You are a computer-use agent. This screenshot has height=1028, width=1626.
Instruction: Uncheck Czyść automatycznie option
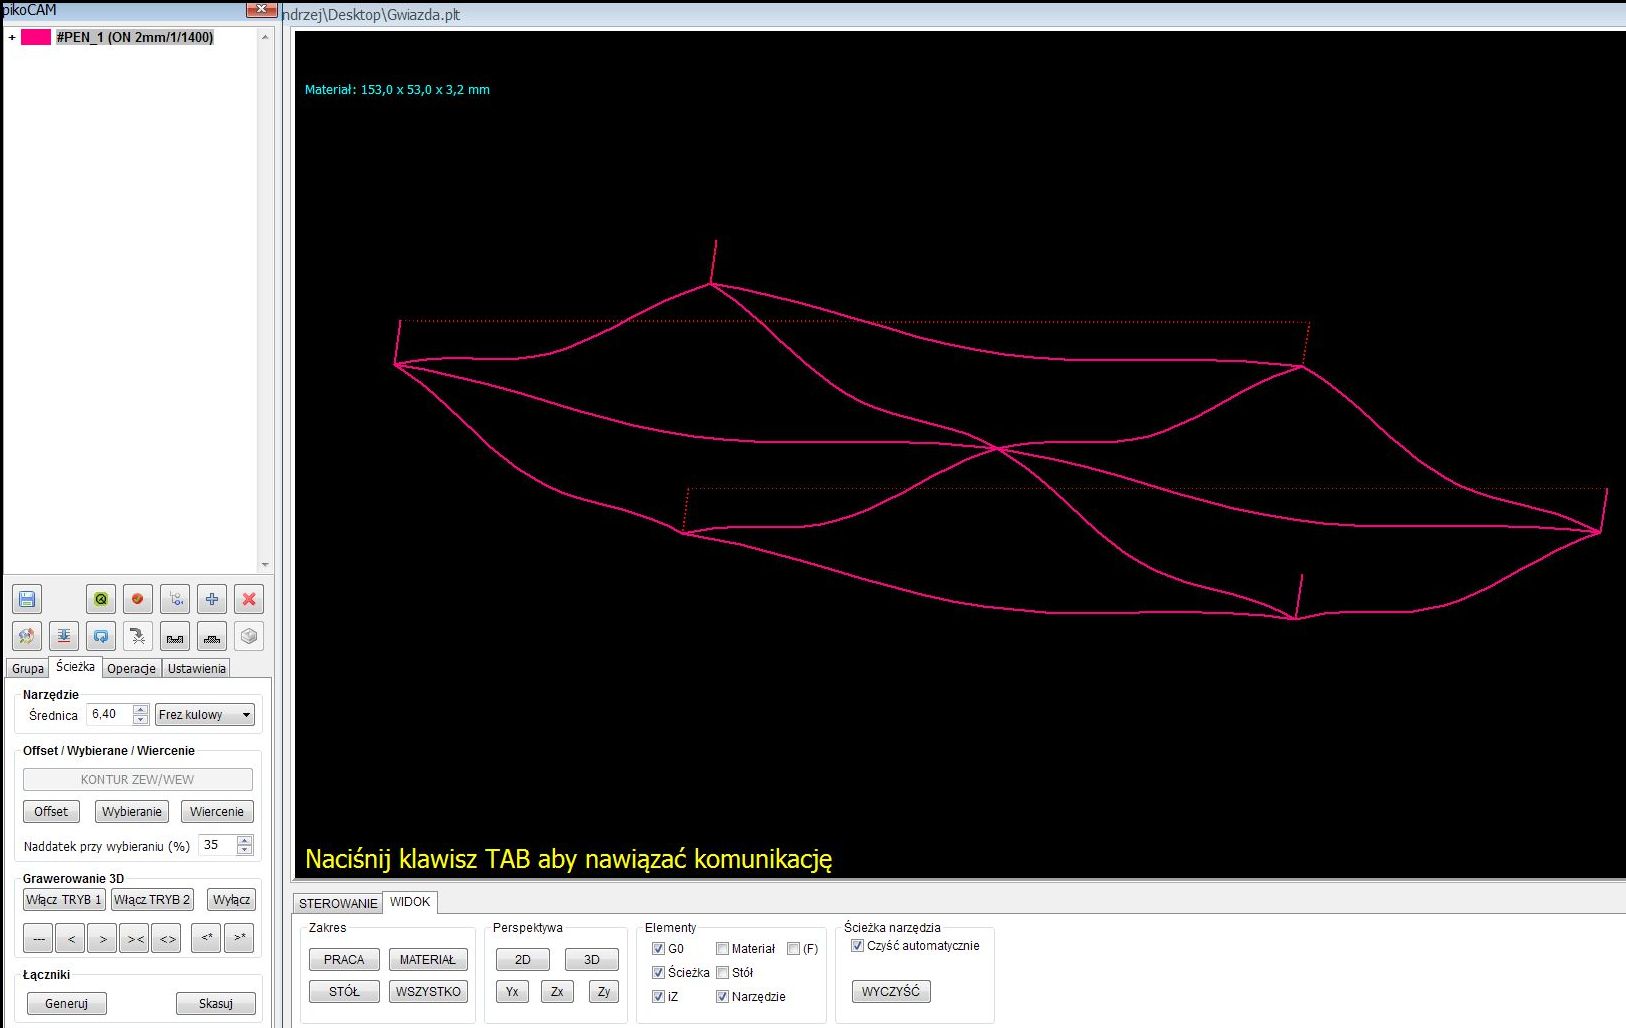pos(857,945)
